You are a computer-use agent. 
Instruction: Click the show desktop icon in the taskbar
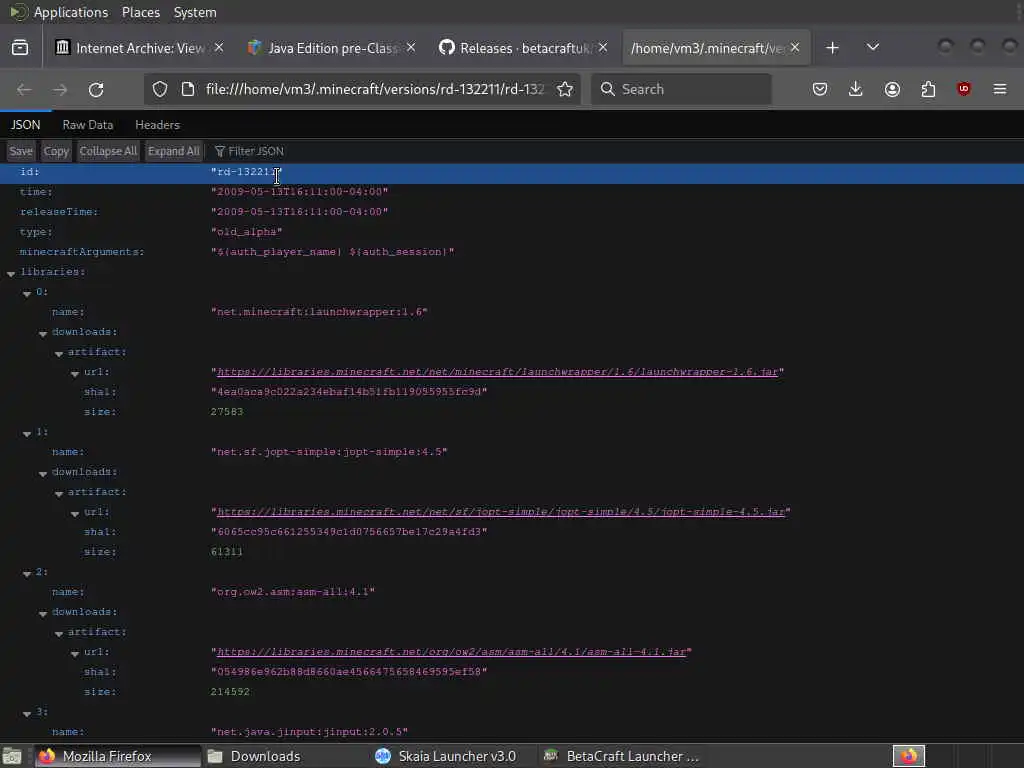(x=12, y=756)
